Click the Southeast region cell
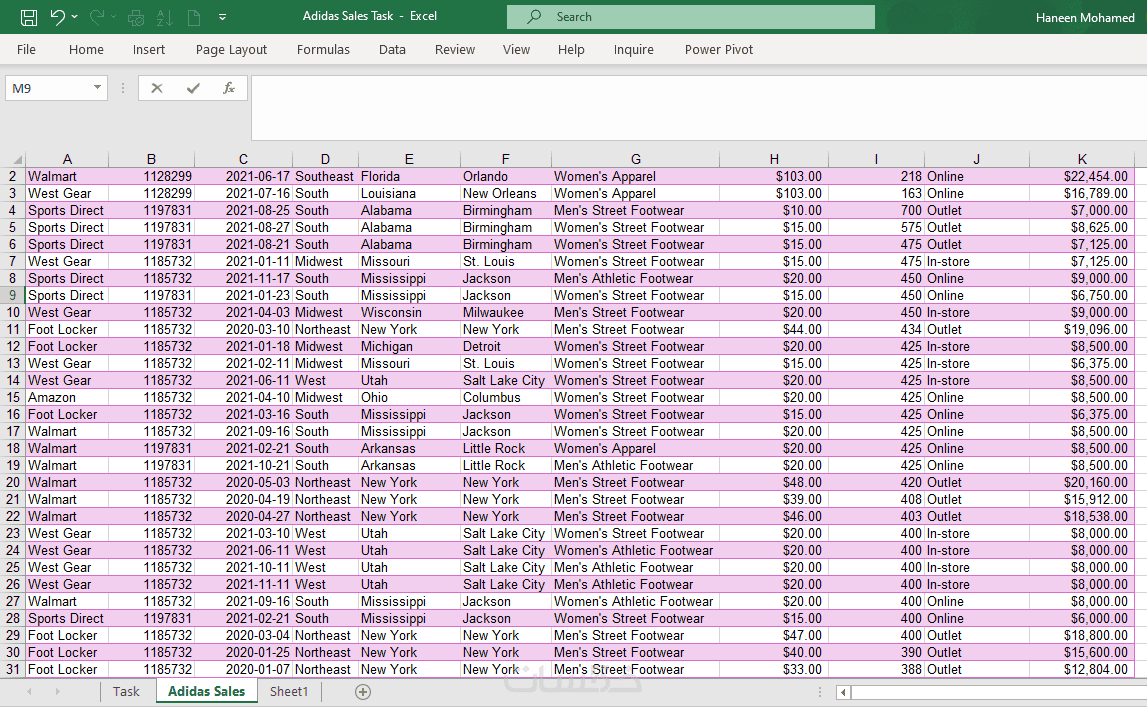 click(325, 176)
